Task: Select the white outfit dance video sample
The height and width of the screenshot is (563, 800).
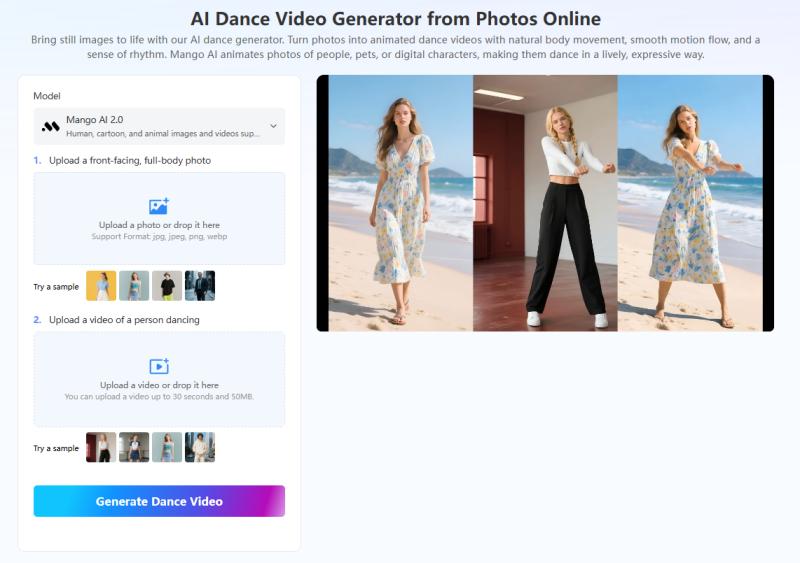Action: (200, 447)
